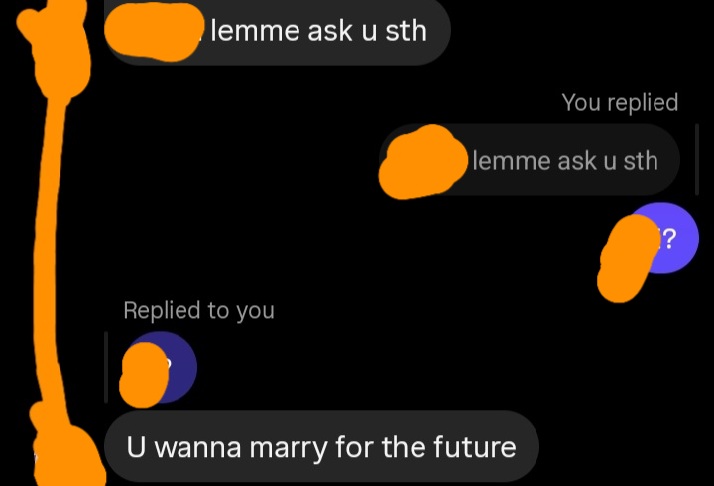Click the reply bar right of quoted message
The image size is (714, 486).
[x=696, y=160]
